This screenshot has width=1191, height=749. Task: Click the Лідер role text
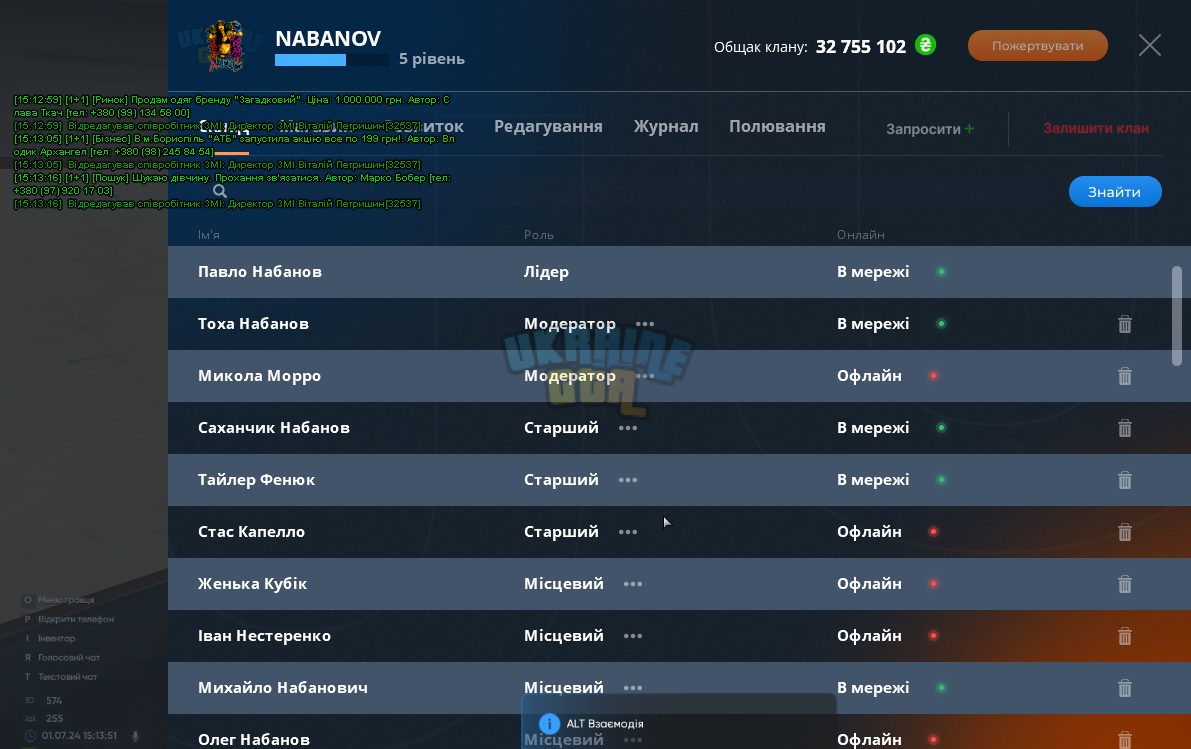pyautogui.click(x=546, y=272)
